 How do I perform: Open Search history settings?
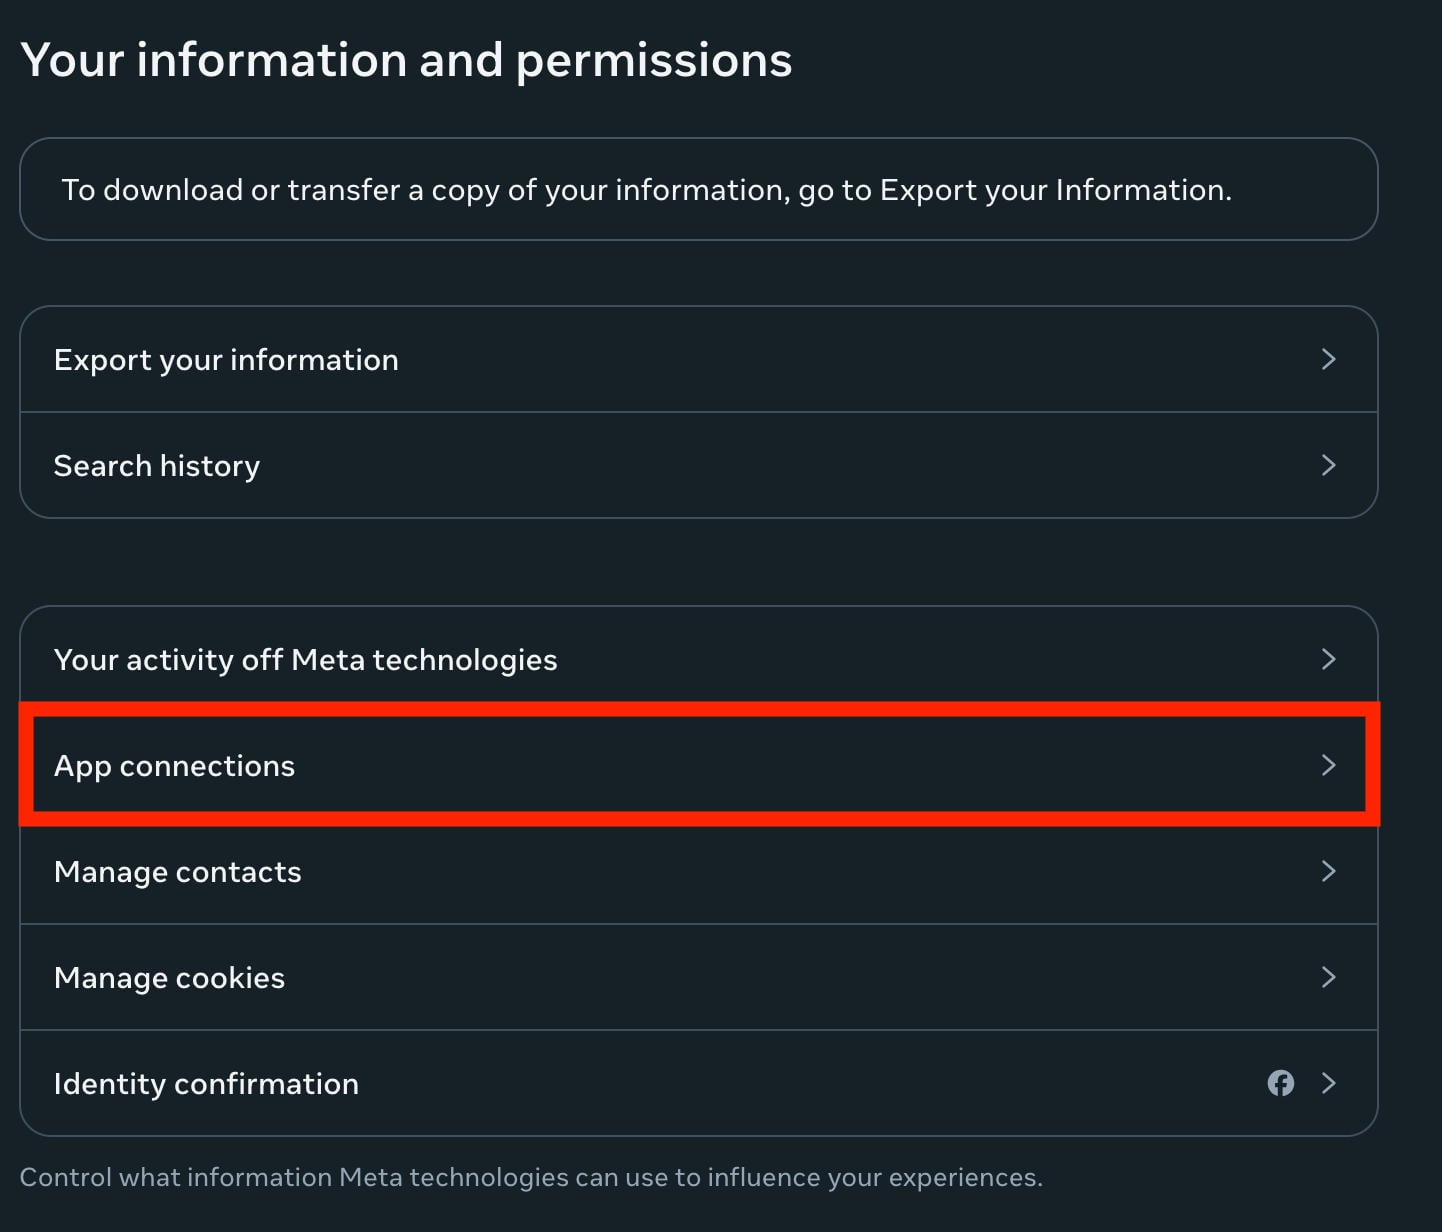pyautogui.click(x=699, y=465)
